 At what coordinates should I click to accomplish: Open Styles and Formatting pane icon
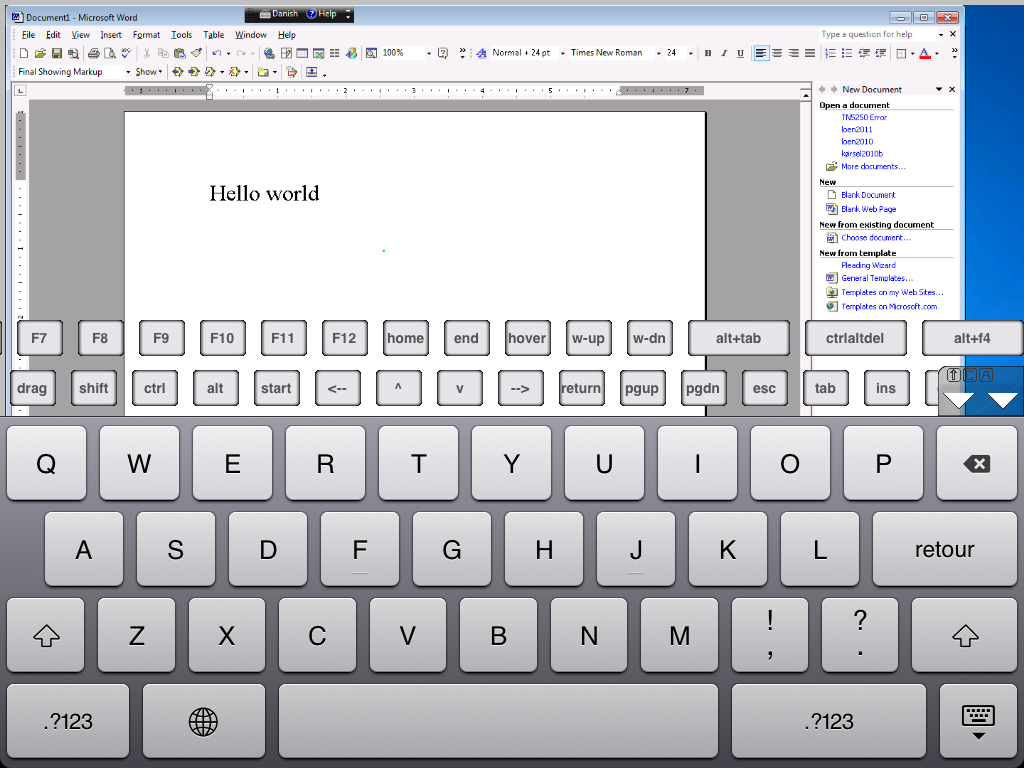[x=481, y=54]
